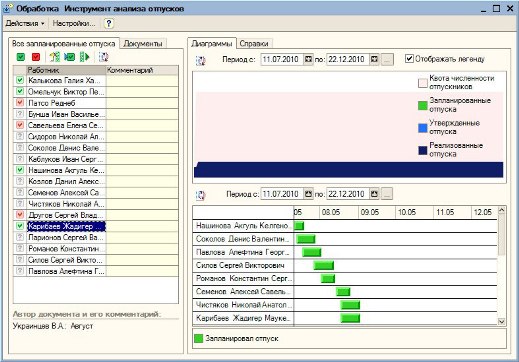519x362 pixels.
Task: Toggle approval checkbox for Калыкова Галия
Action: [x=20, y=80]
